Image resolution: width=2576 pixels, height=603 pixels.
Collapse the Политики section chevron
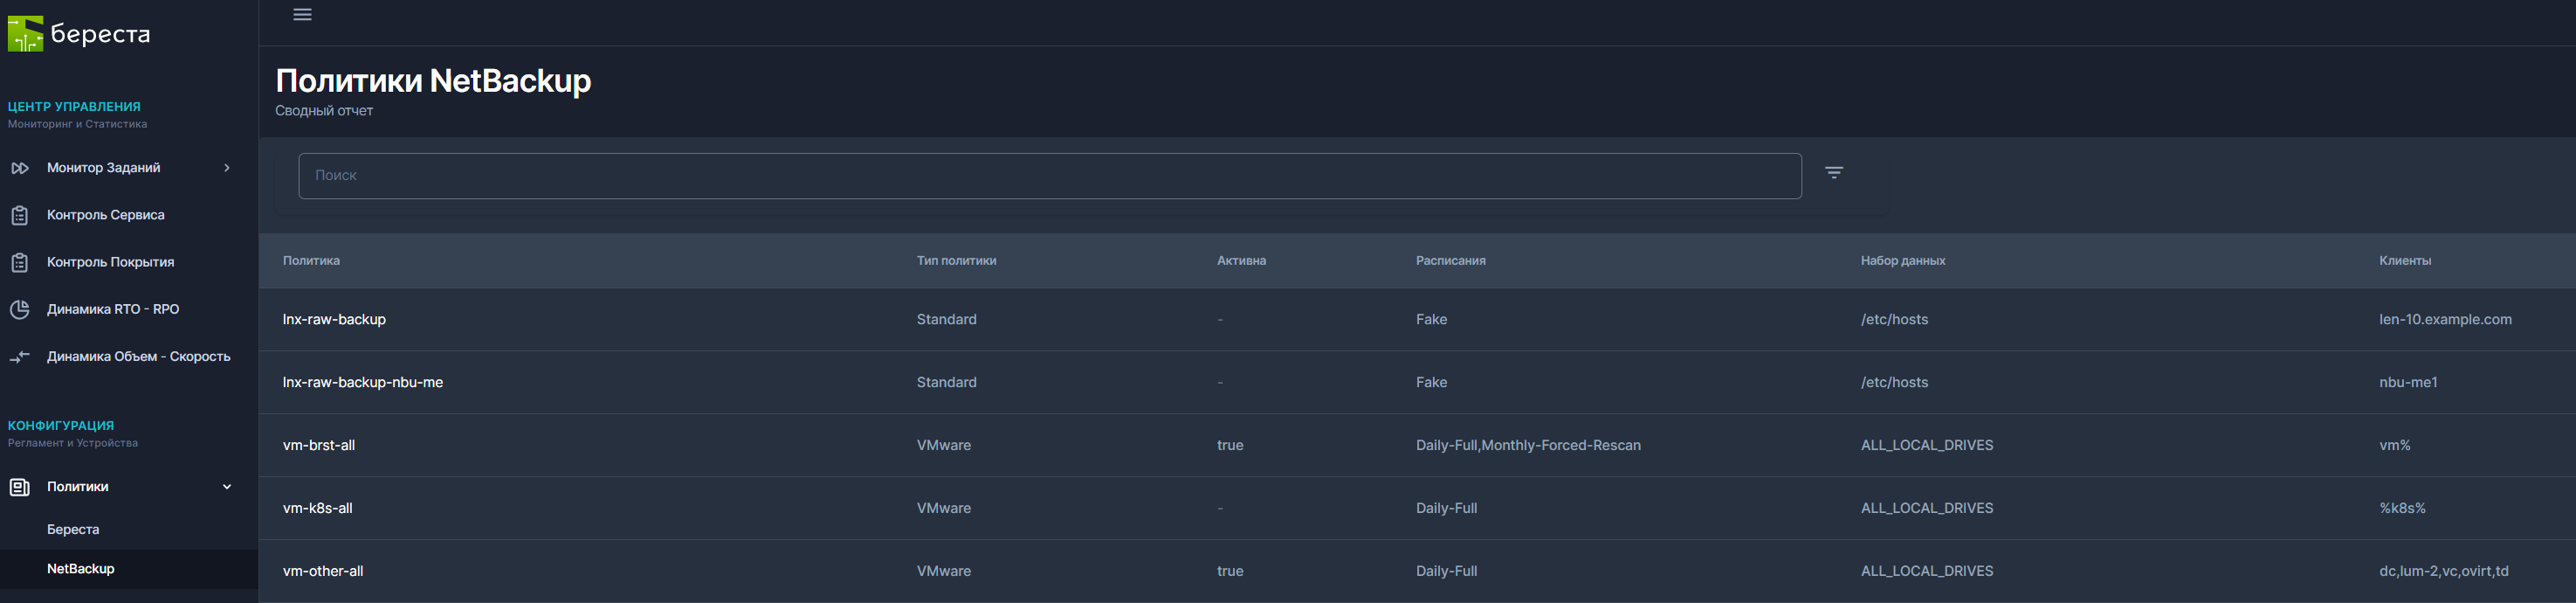(x=227, y=487)
